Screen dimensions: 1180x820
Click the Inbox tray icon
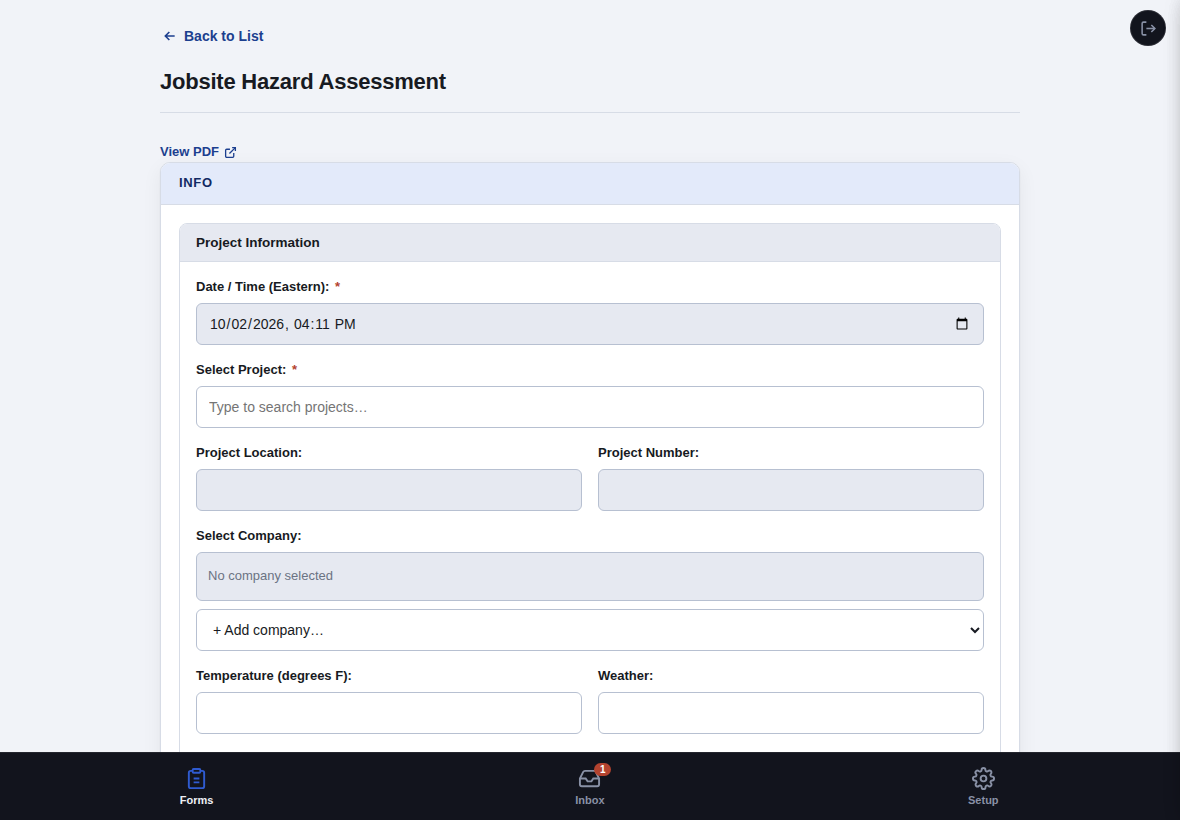(589, 779)
